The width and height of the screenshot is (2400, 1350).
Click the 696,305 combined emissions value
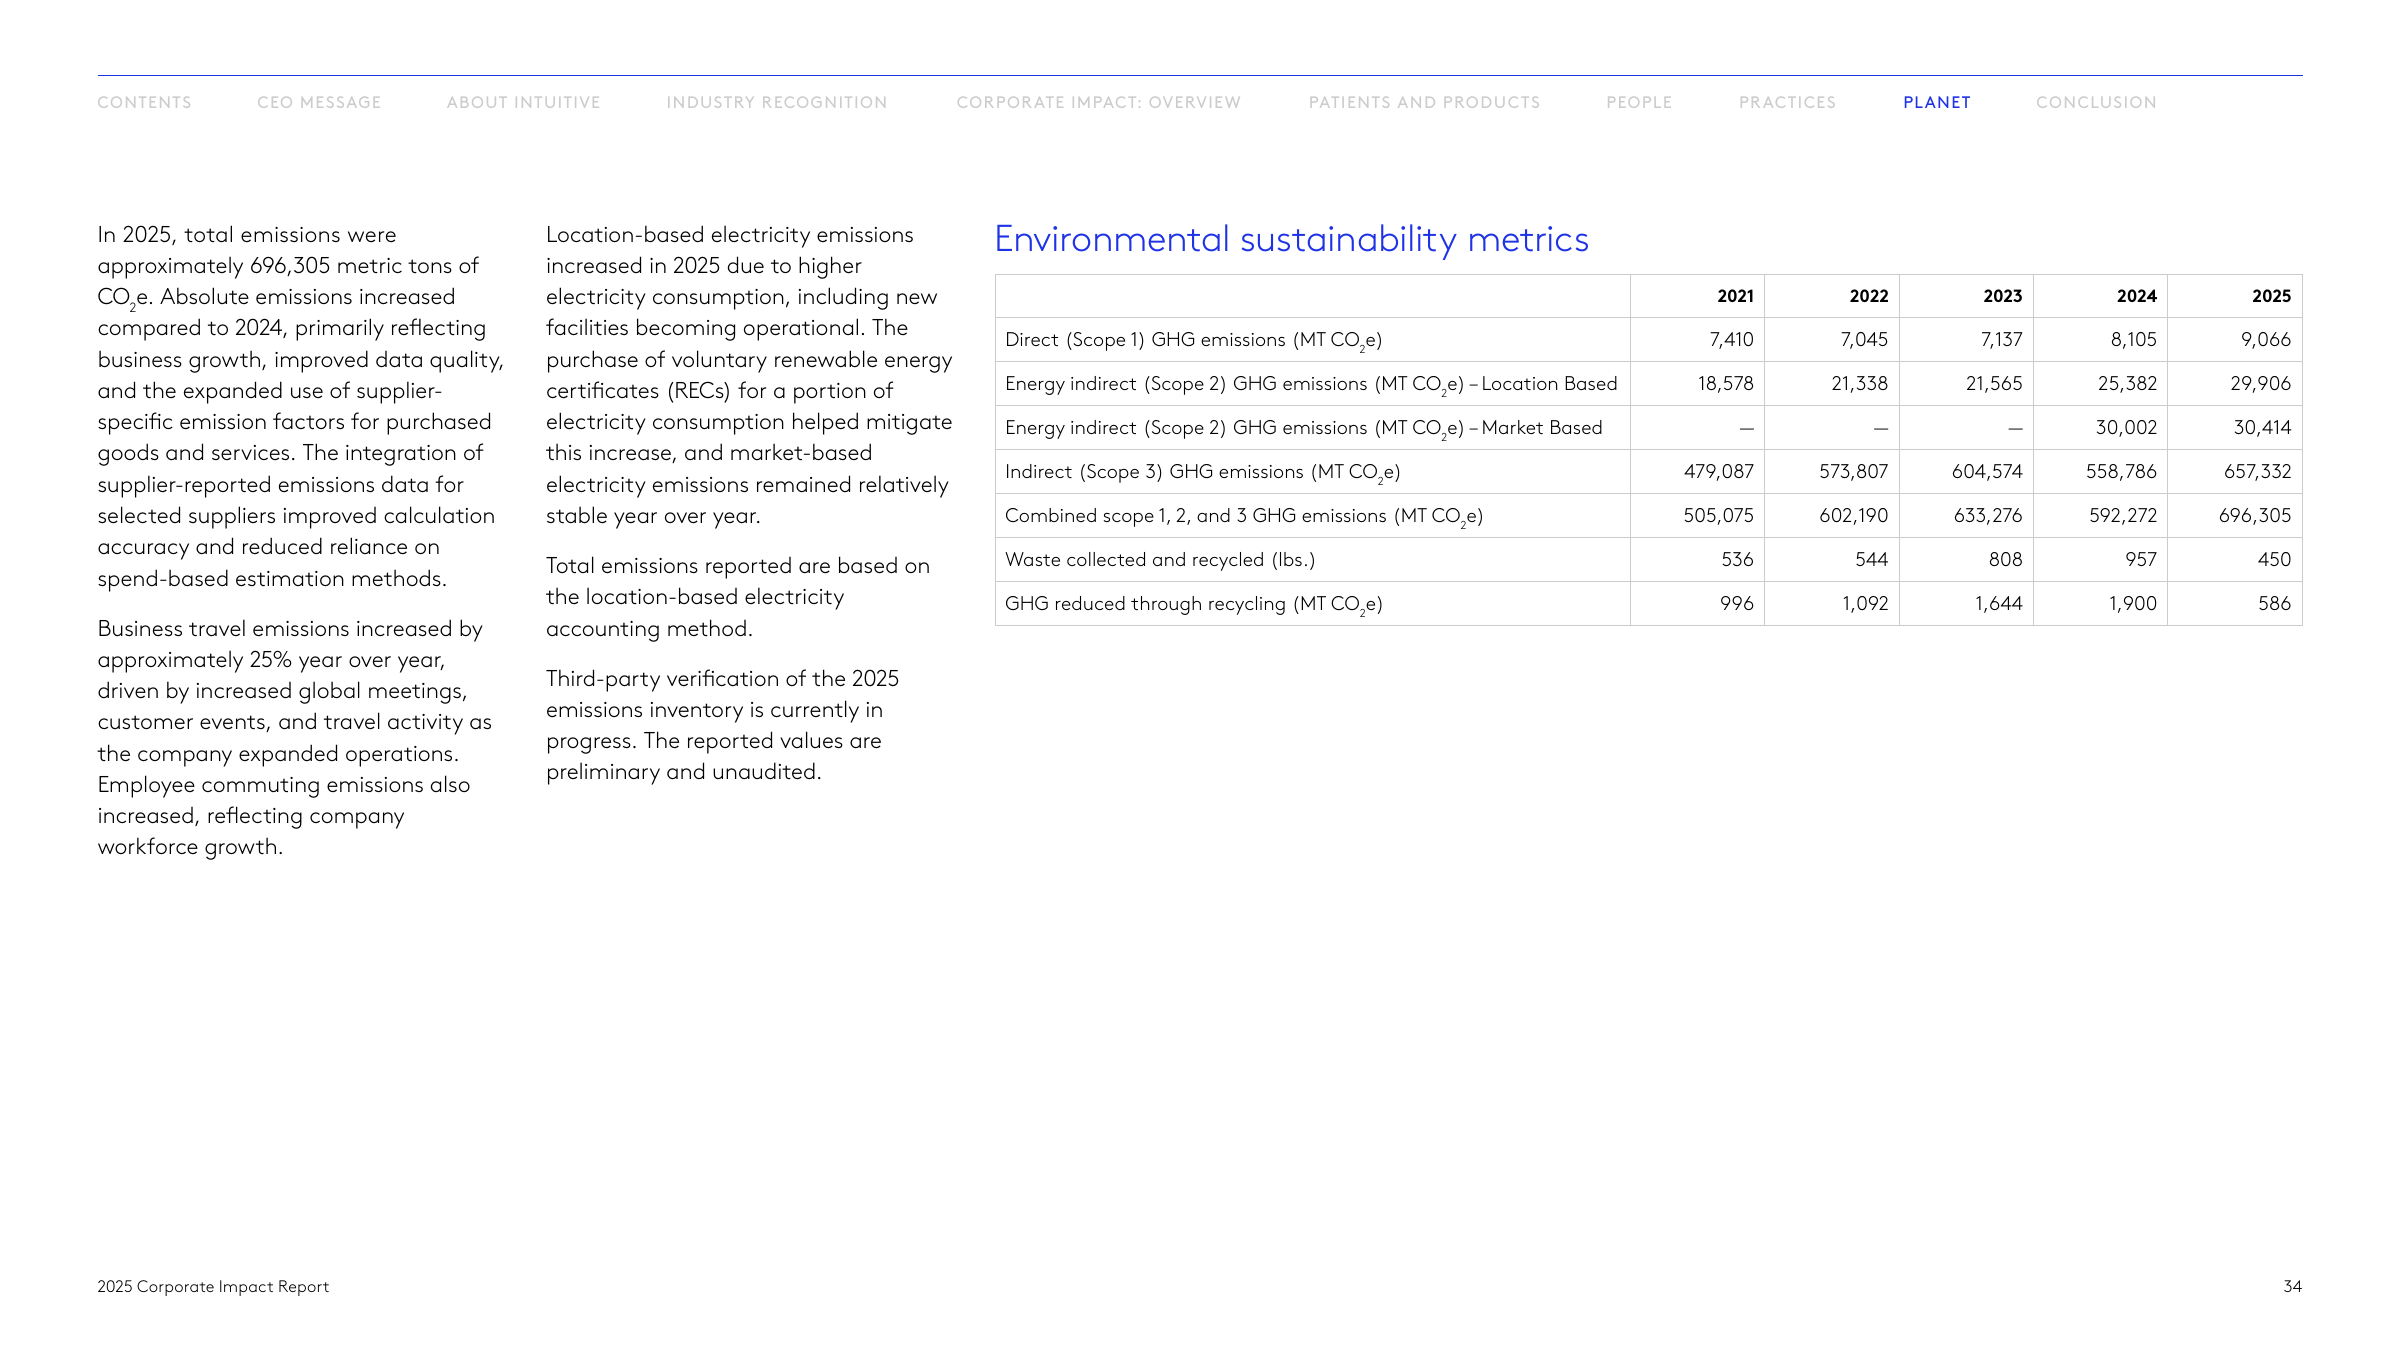(2255, 516)
